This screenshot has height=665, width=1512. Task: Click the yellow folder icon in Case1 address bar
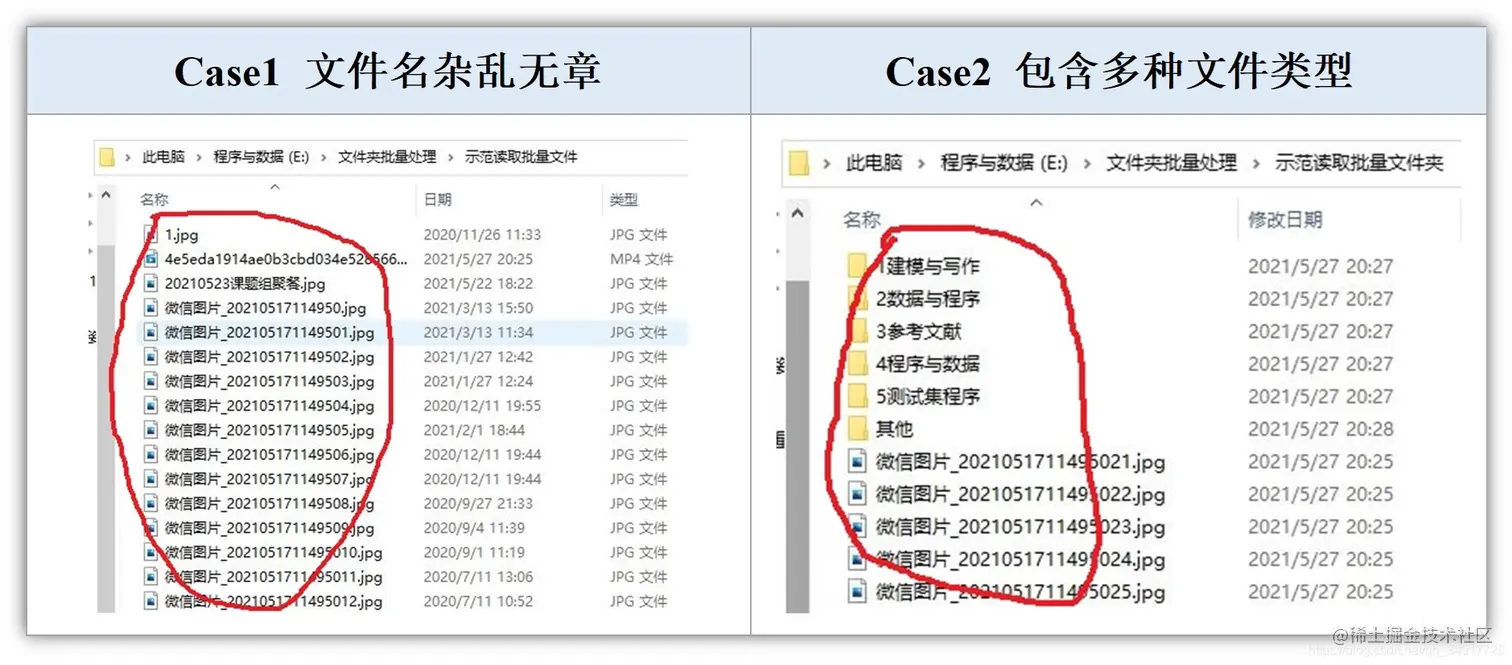point(106,156)
